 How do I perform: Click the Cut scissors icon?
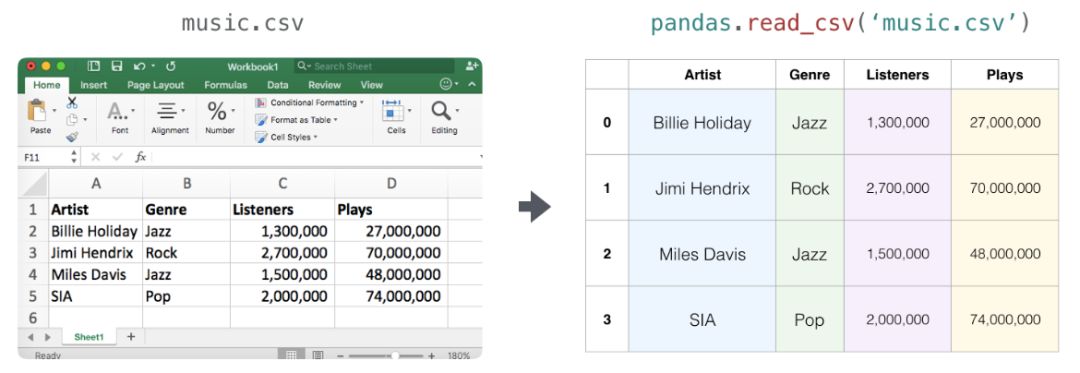72,103
